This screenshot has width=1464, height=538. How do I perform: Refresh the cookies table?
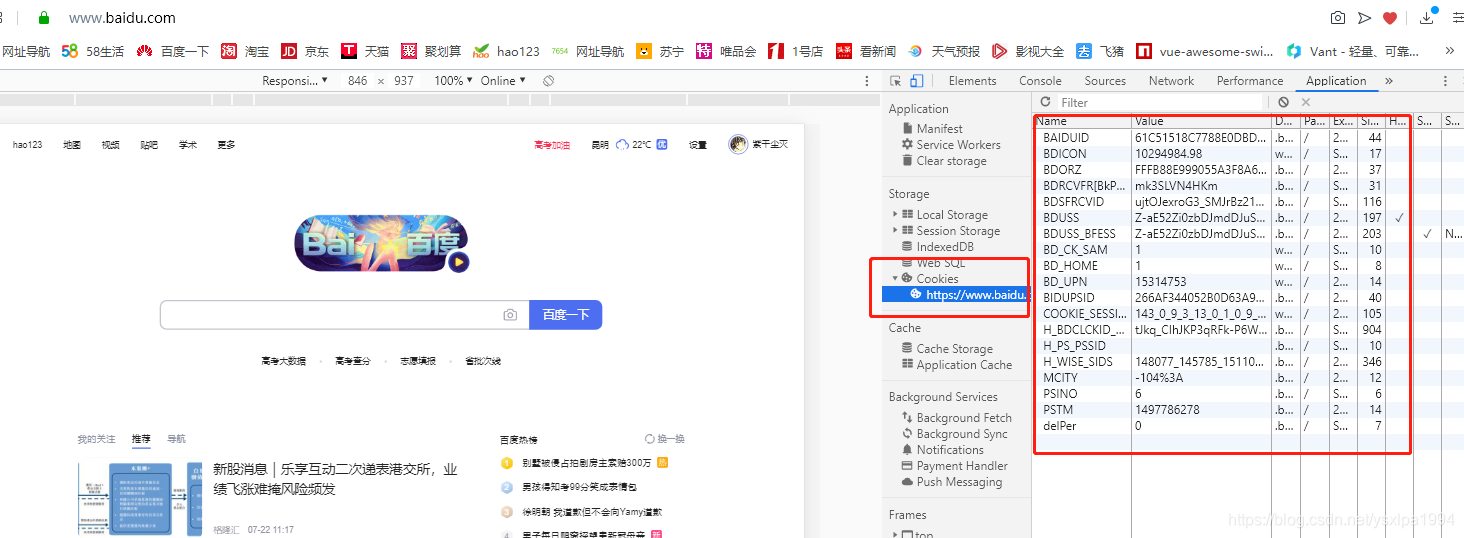(1046, 102)
